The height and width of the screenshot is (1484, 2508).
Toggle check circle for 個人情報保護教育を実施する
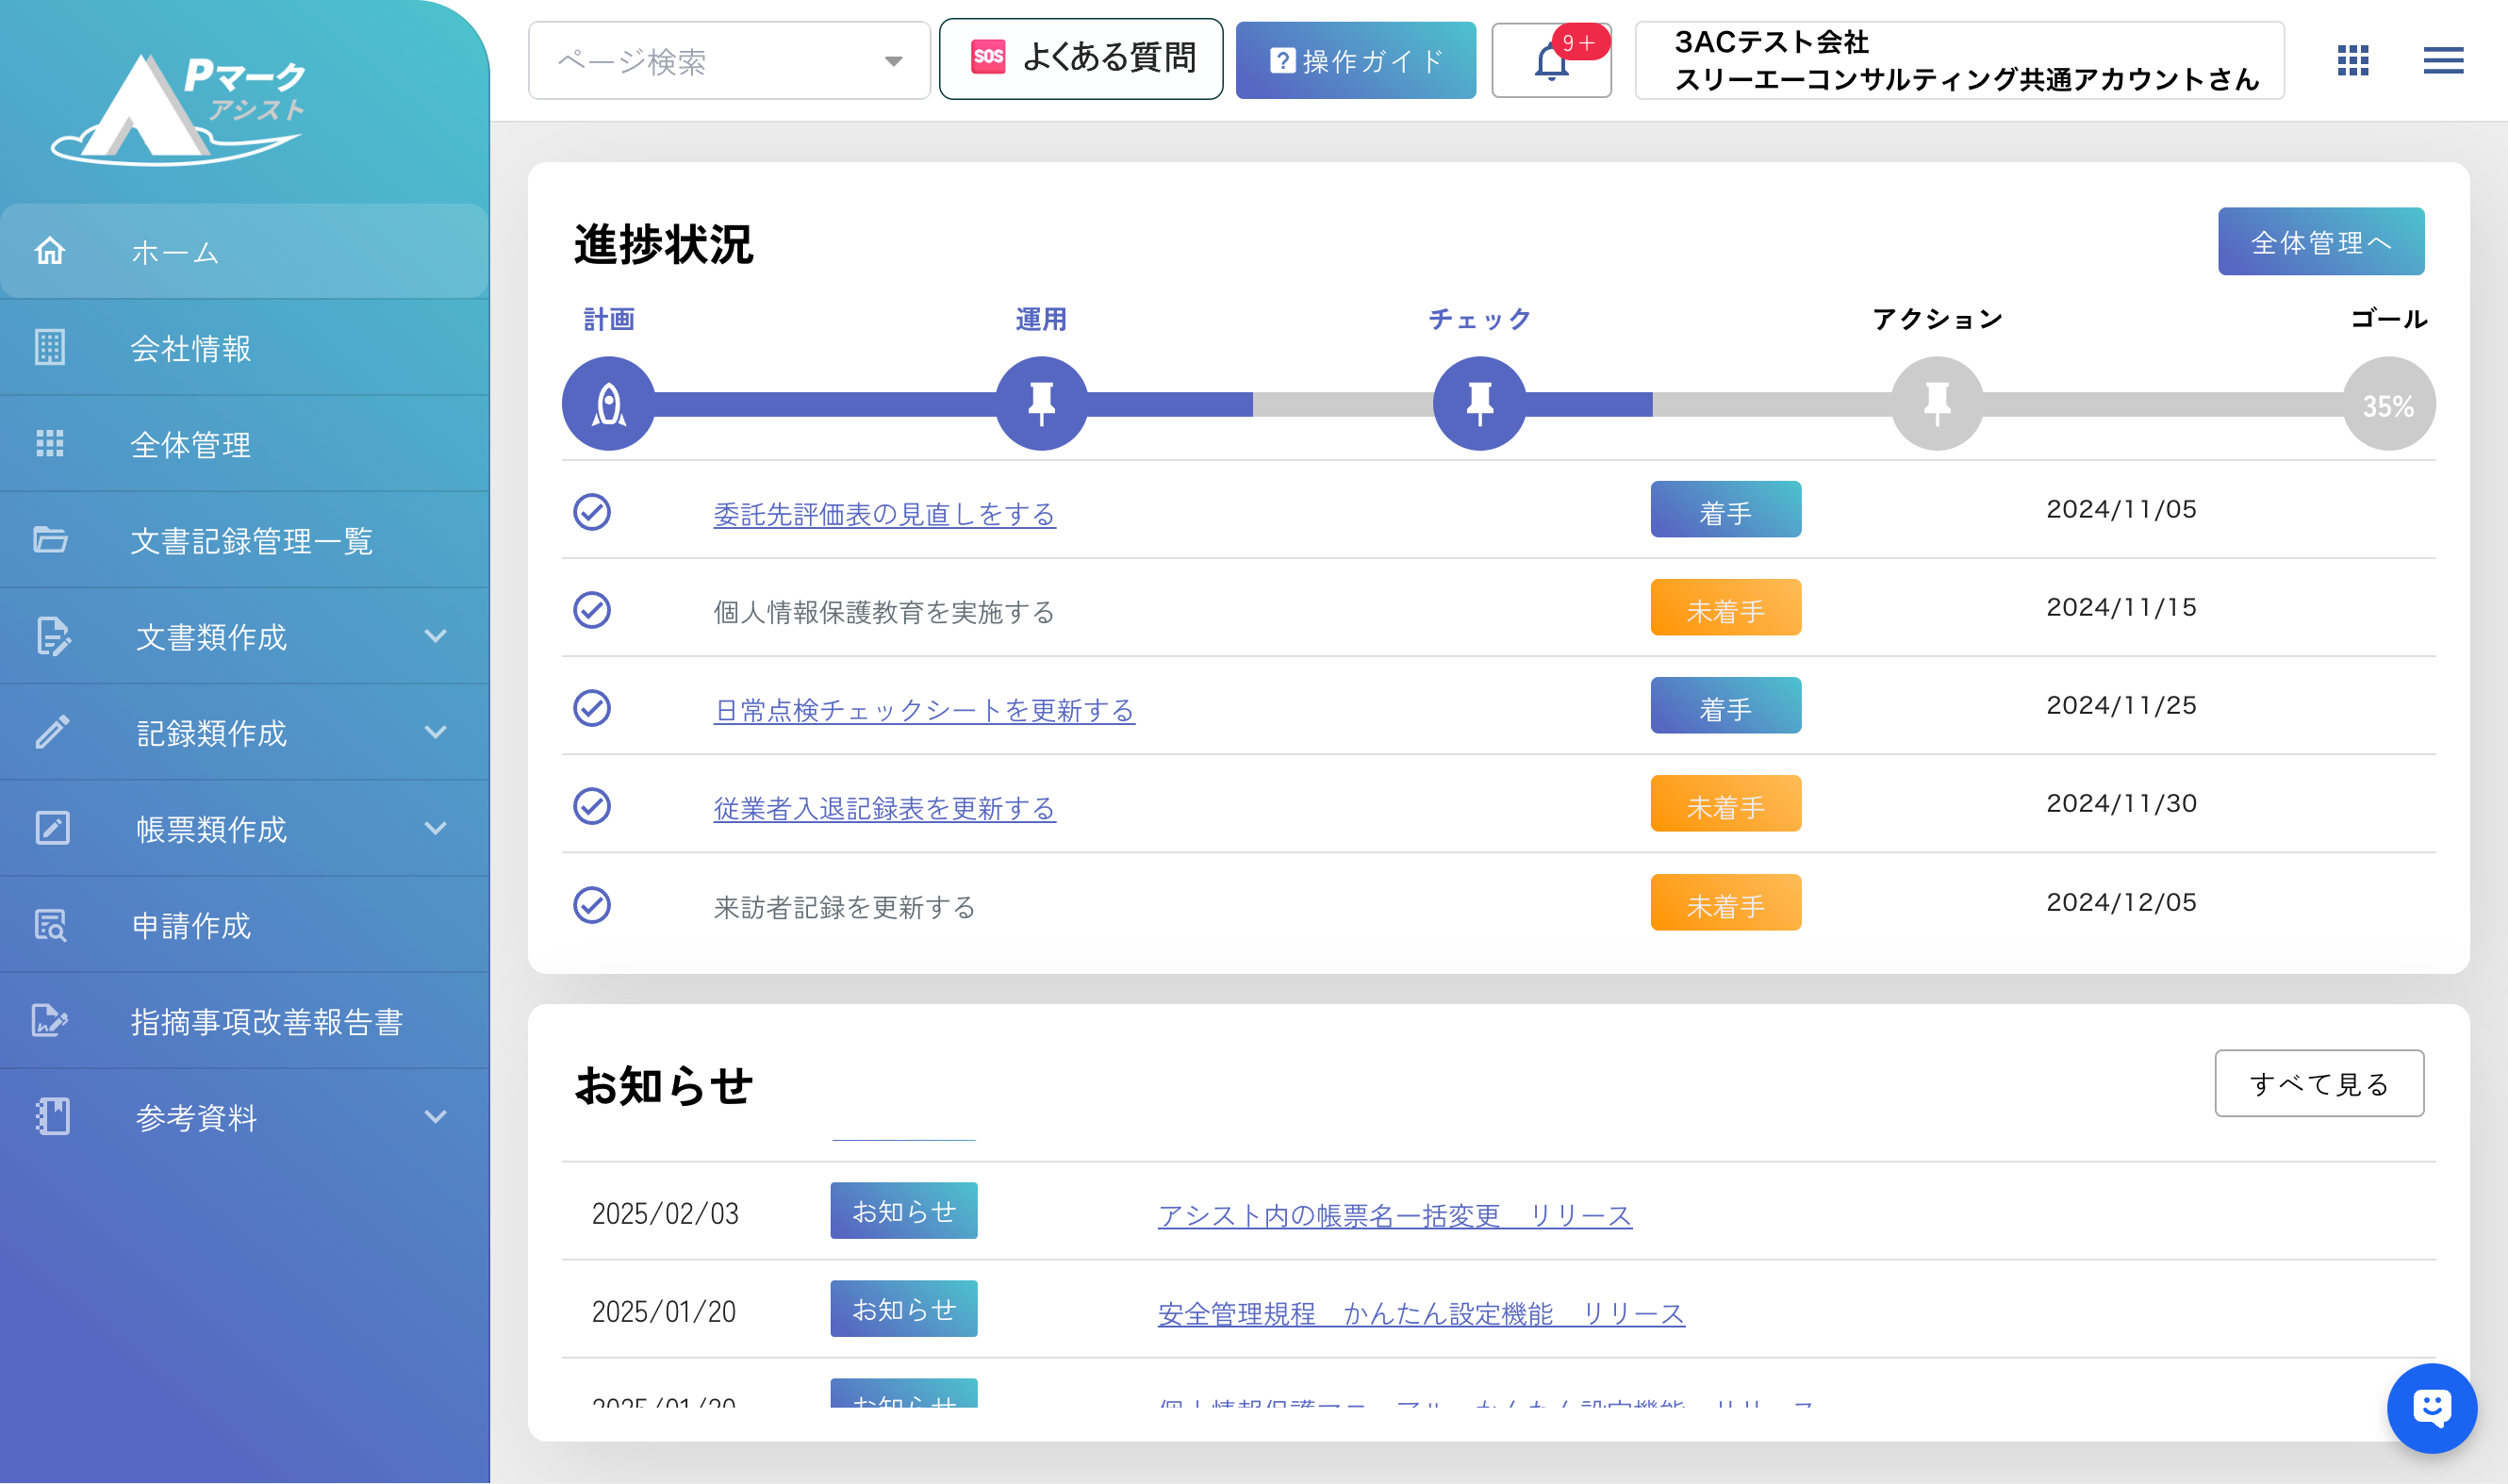click(592, 610)
